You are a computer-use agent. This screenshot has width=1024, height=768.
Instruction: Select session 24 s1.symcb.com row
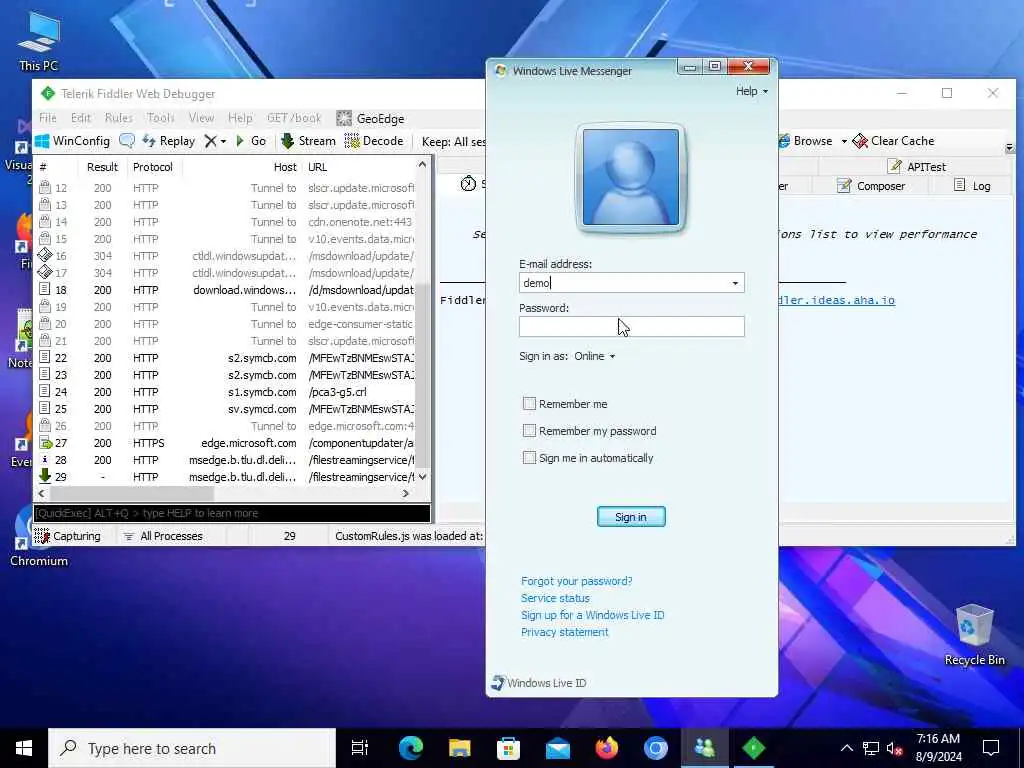[x=226, y=392]
